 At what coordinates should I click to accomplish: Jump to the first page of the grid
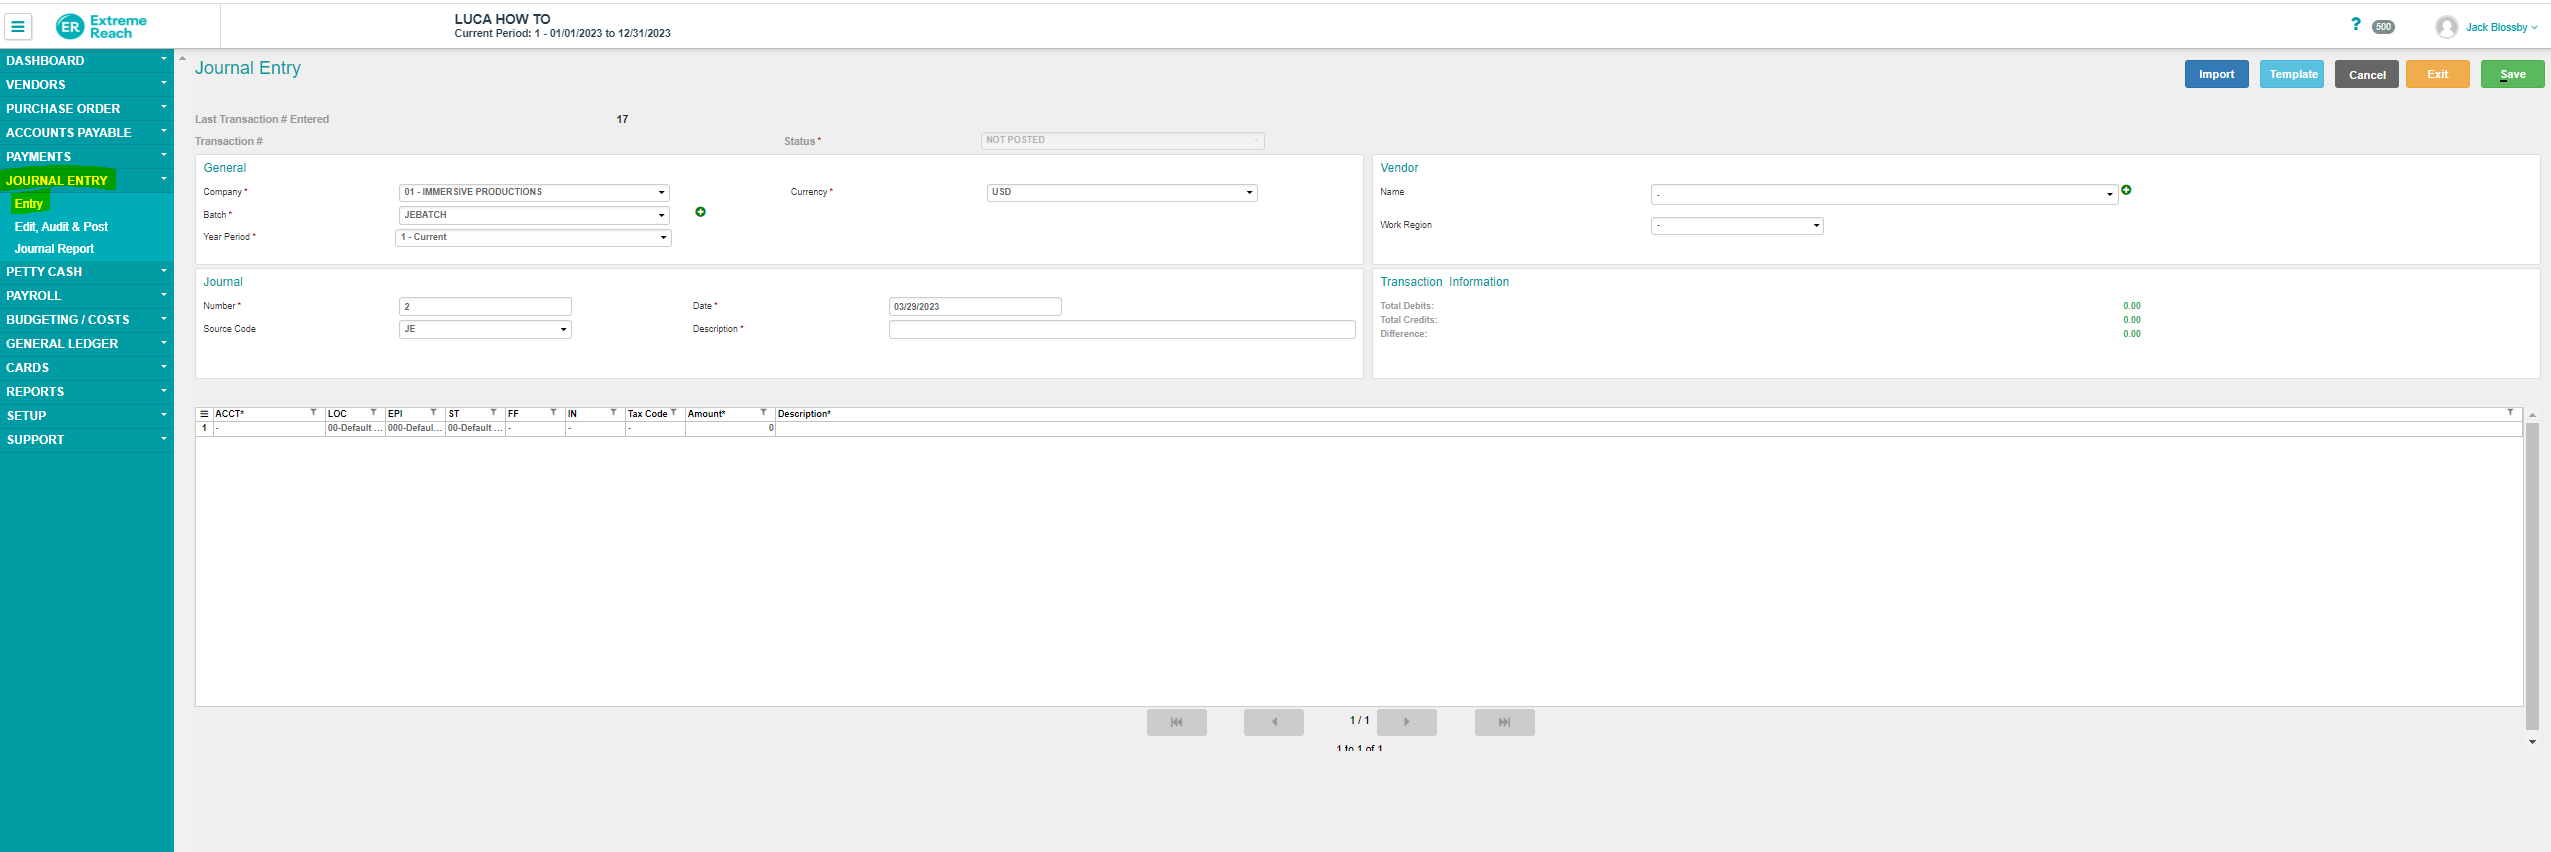1176,722
